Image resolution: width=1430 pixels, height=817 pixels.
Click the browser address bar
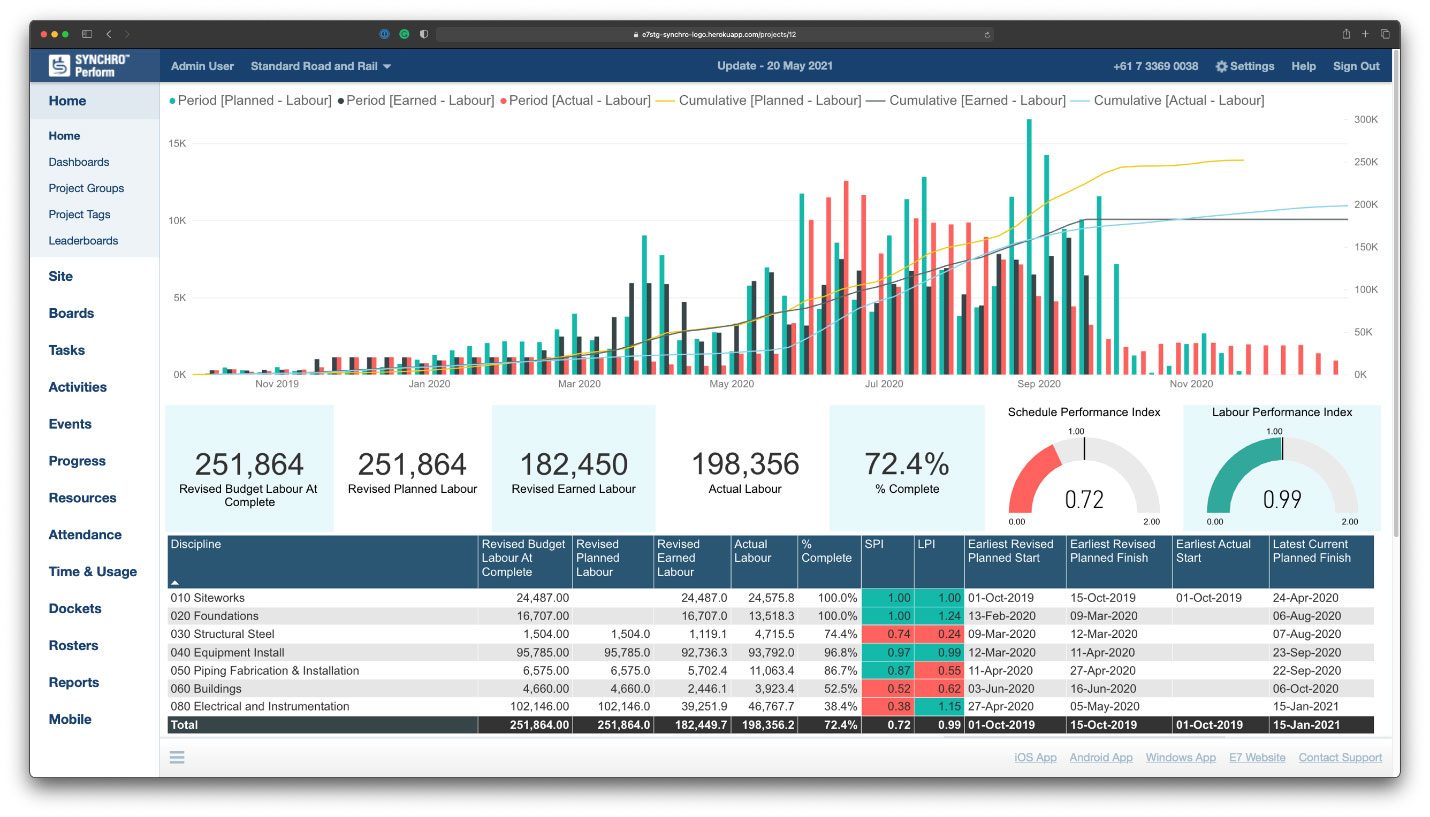click(714, 34)
